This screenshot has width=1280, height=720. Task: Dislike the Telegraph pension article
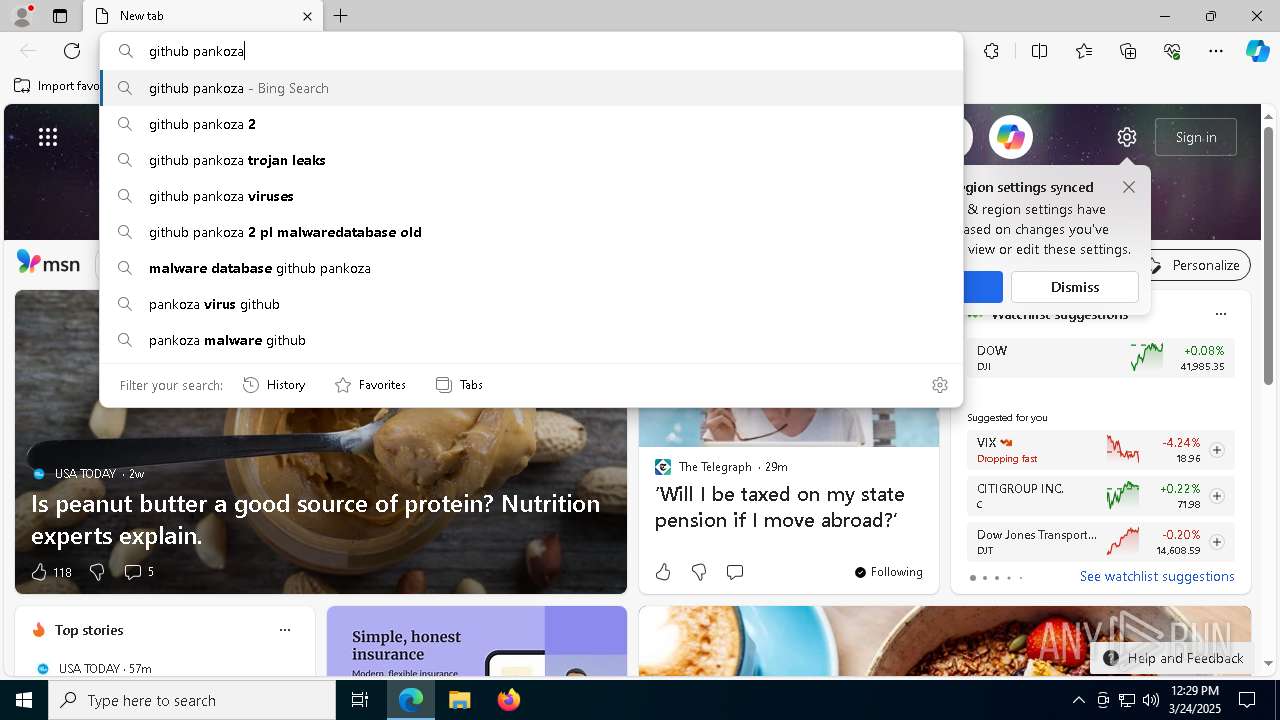pyautogui.click(x=699, y=572)
